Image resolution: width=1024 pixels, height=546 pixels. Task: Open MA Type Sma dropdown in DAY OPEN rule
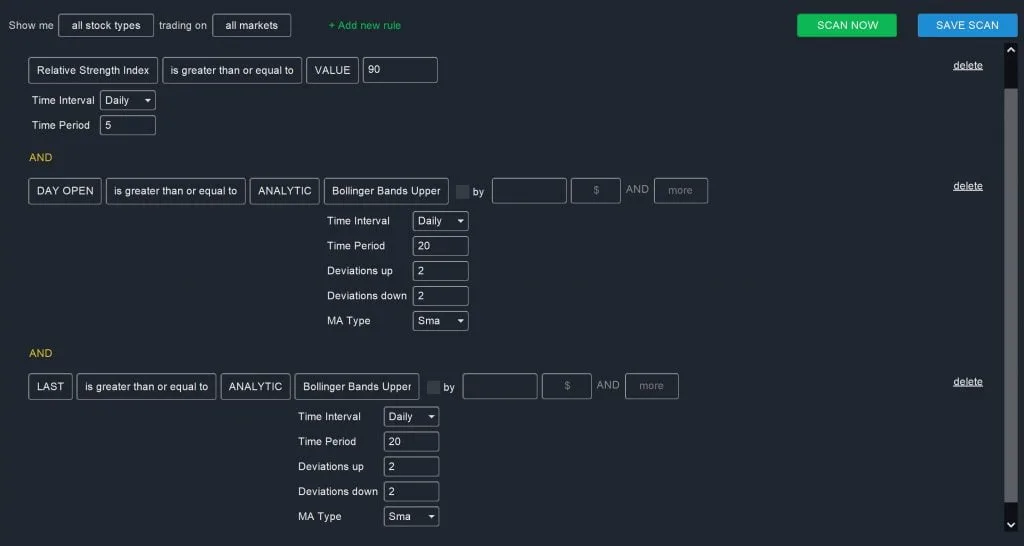tap(441, 321)
